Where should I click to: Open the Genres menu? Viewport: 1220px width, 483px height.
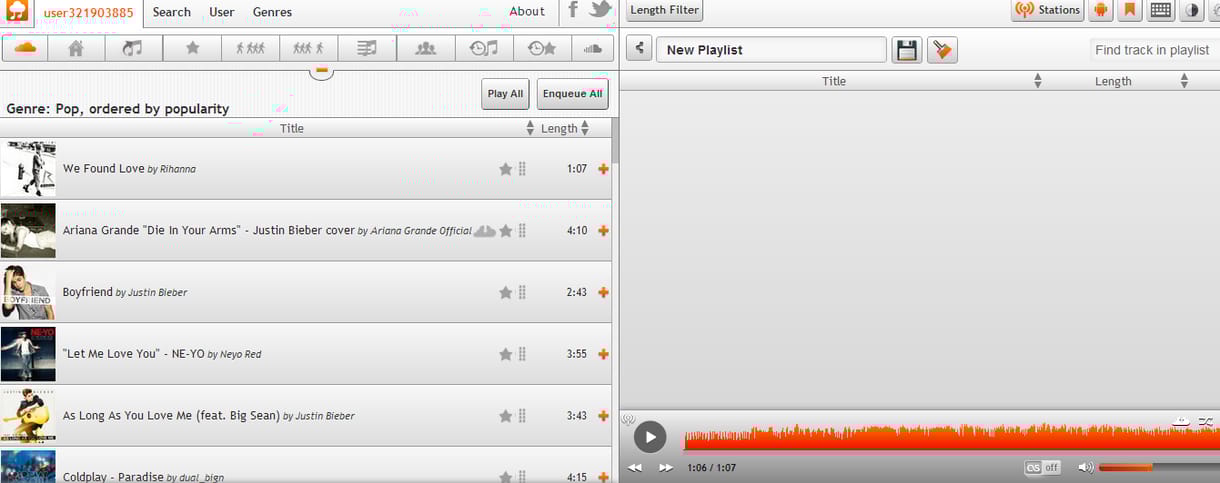(272, 12)
